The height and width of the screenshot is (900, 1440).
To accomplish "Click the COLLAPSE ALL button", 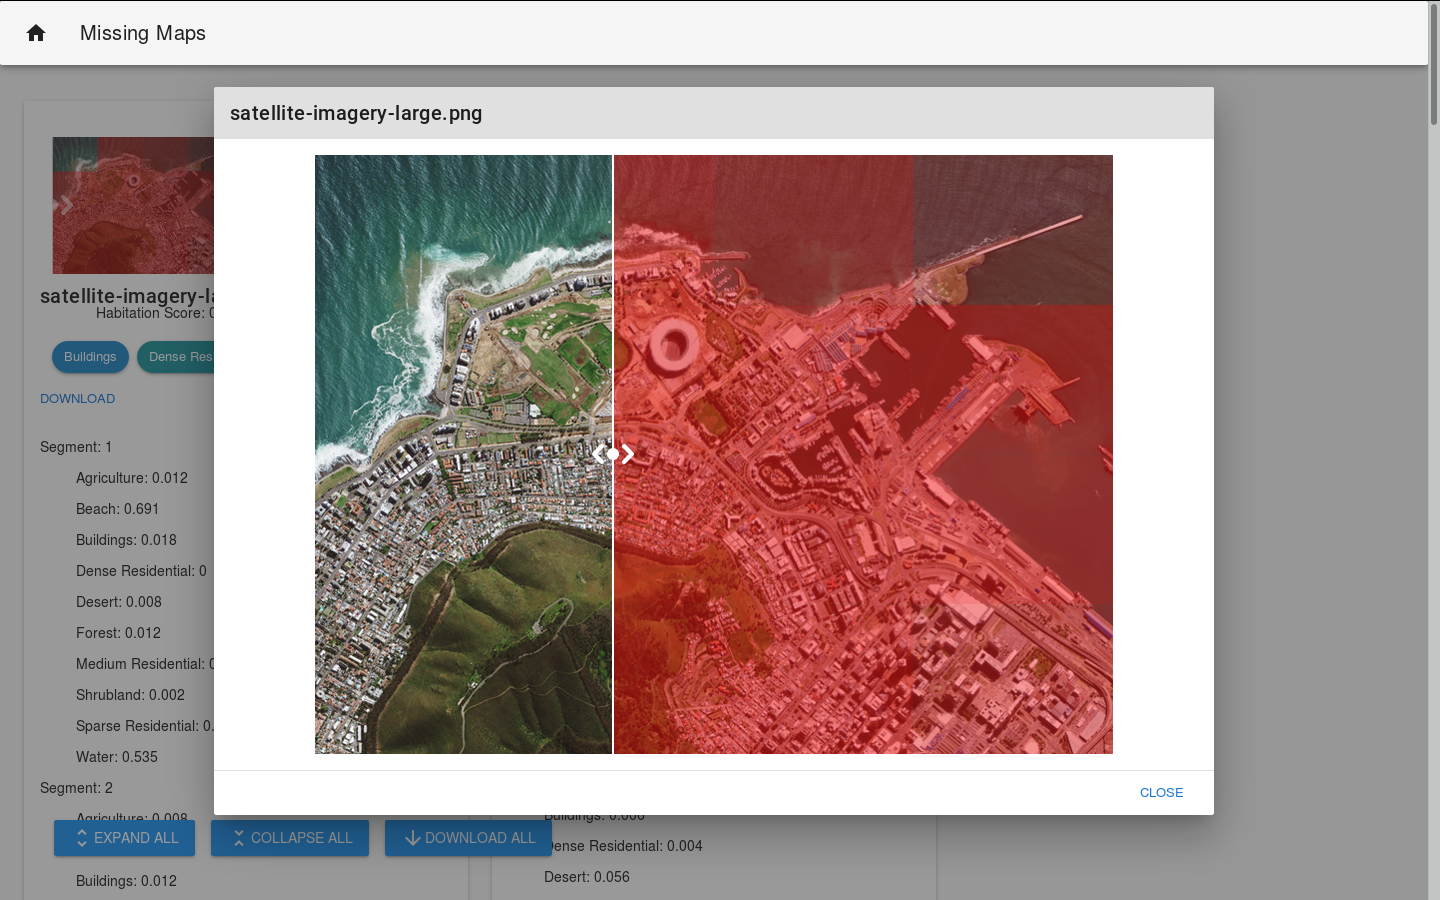I will 290,838.
